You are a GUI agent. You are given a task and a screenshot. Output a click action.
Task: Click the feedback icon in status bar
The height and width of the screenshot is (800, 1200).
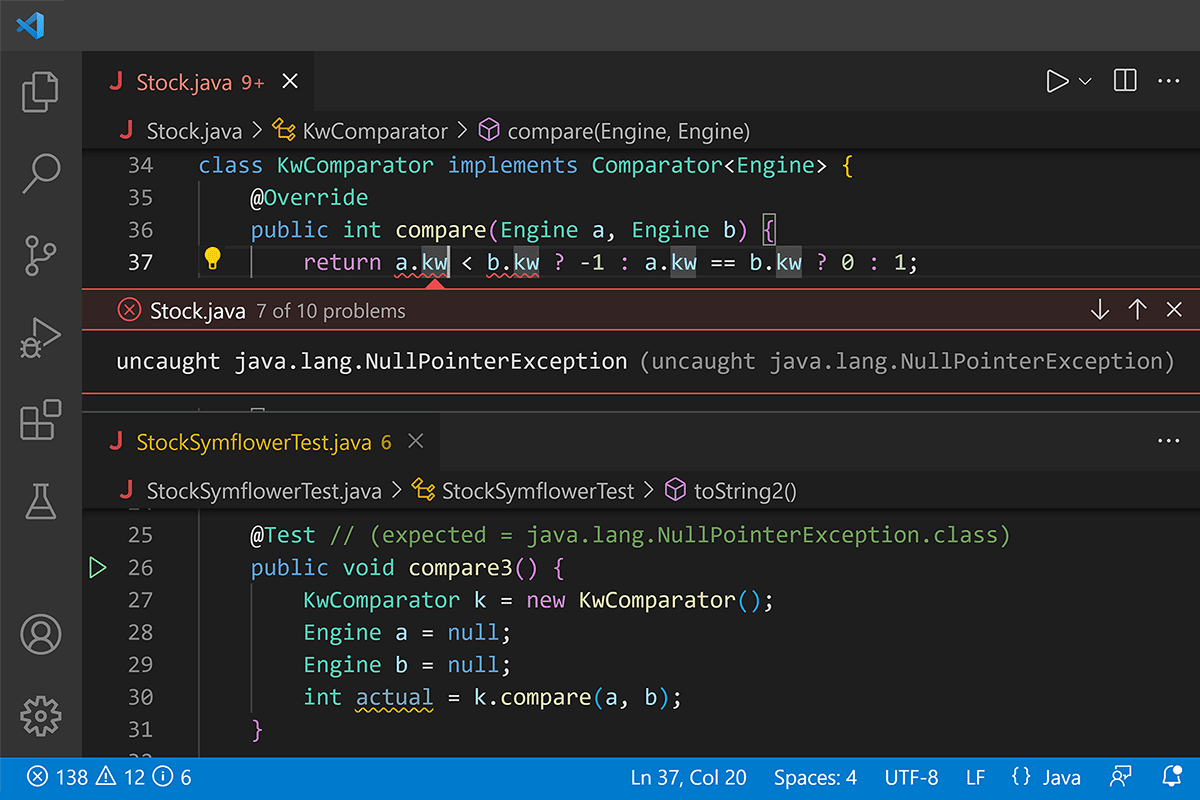tap(1121, 777)
